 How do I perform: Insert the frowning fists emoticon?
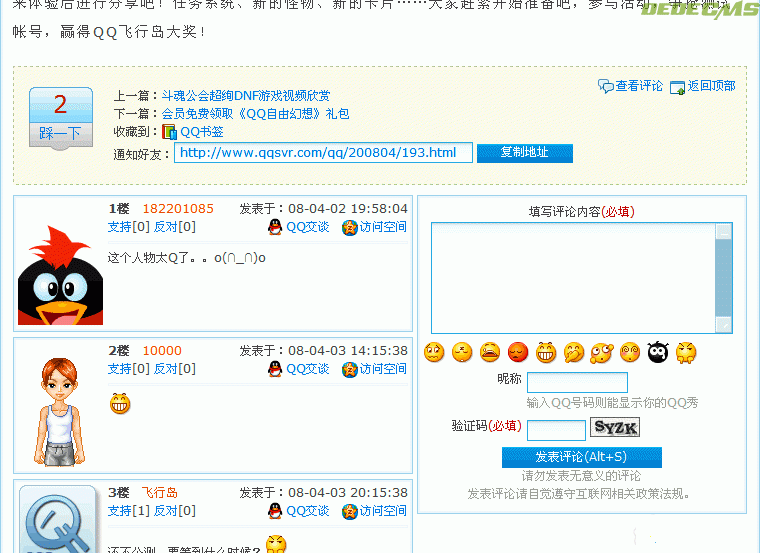[x=686, y=353]
